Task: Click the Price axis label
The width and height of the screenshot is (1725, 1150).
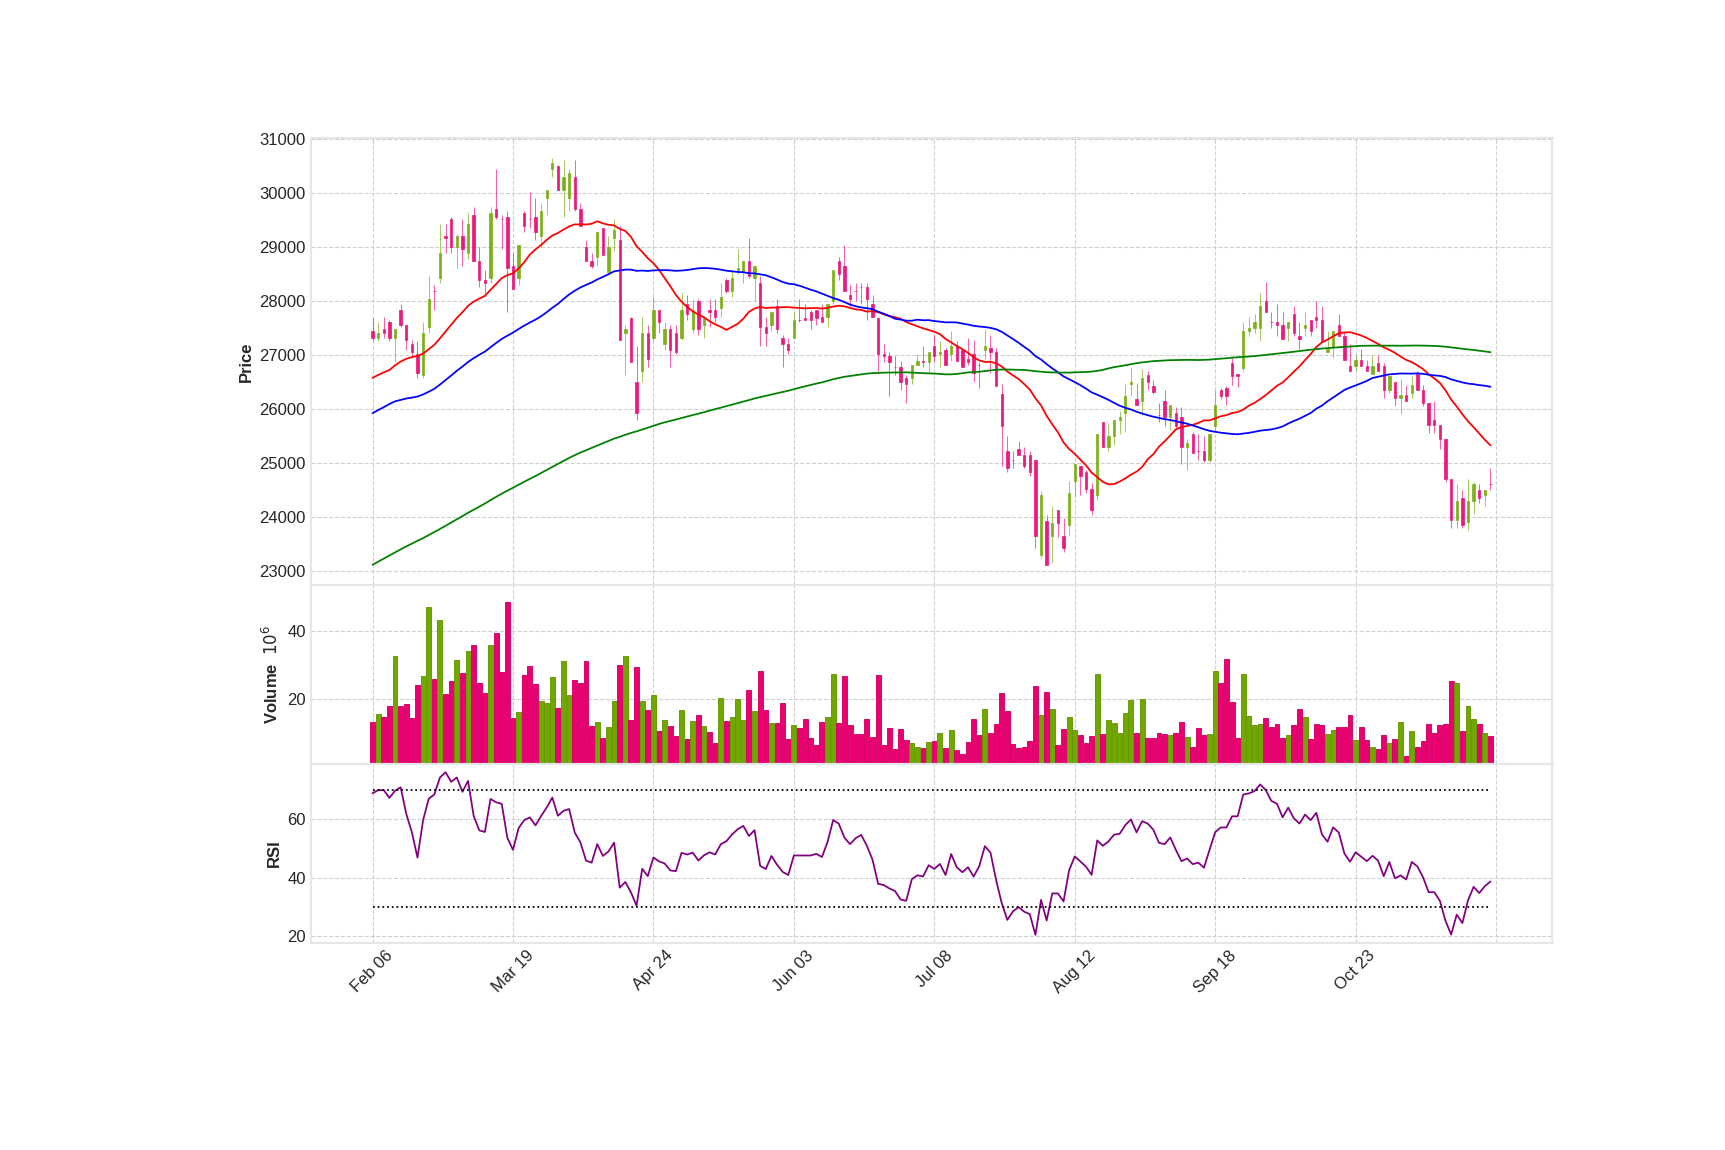Action: [x=245, y=364]
